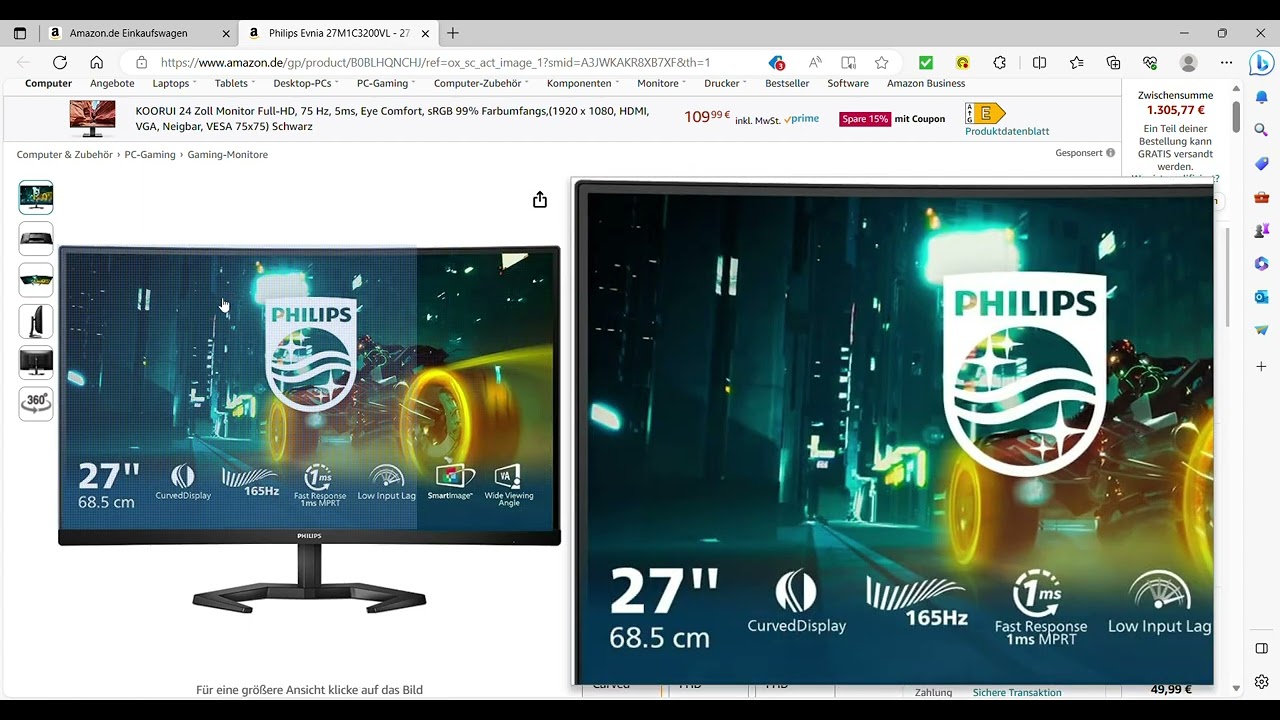Open Bing Copilot sidebar button
Viewport: 1280px width, 720px height.
(x=1261, y=63)
